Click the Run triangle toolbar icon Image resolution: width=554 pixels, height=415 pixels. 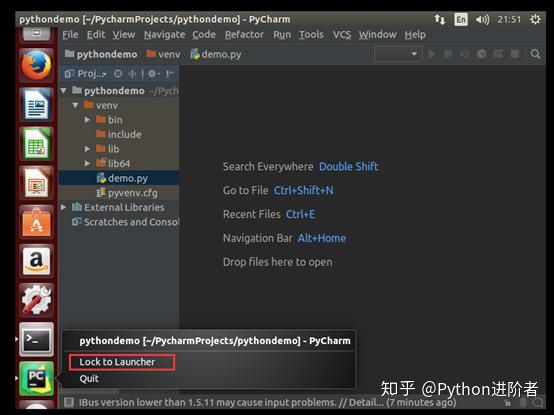pyautogui.click(x=431, y=54)
